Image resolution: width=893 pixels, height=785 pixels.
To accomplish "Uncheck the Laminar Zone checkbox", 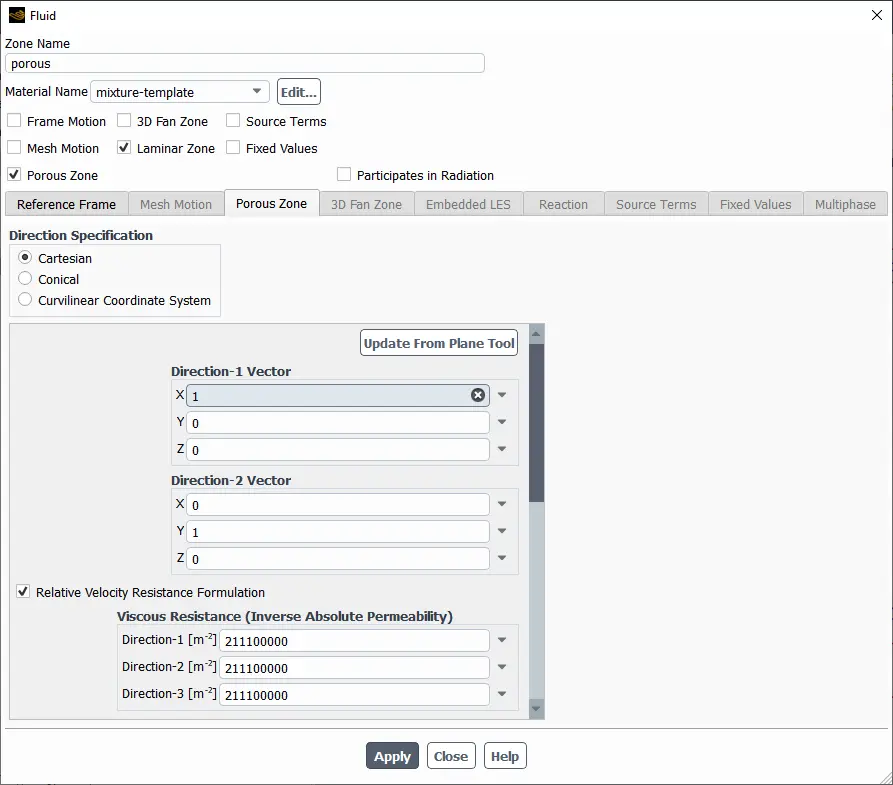I will tap(124, 148).
